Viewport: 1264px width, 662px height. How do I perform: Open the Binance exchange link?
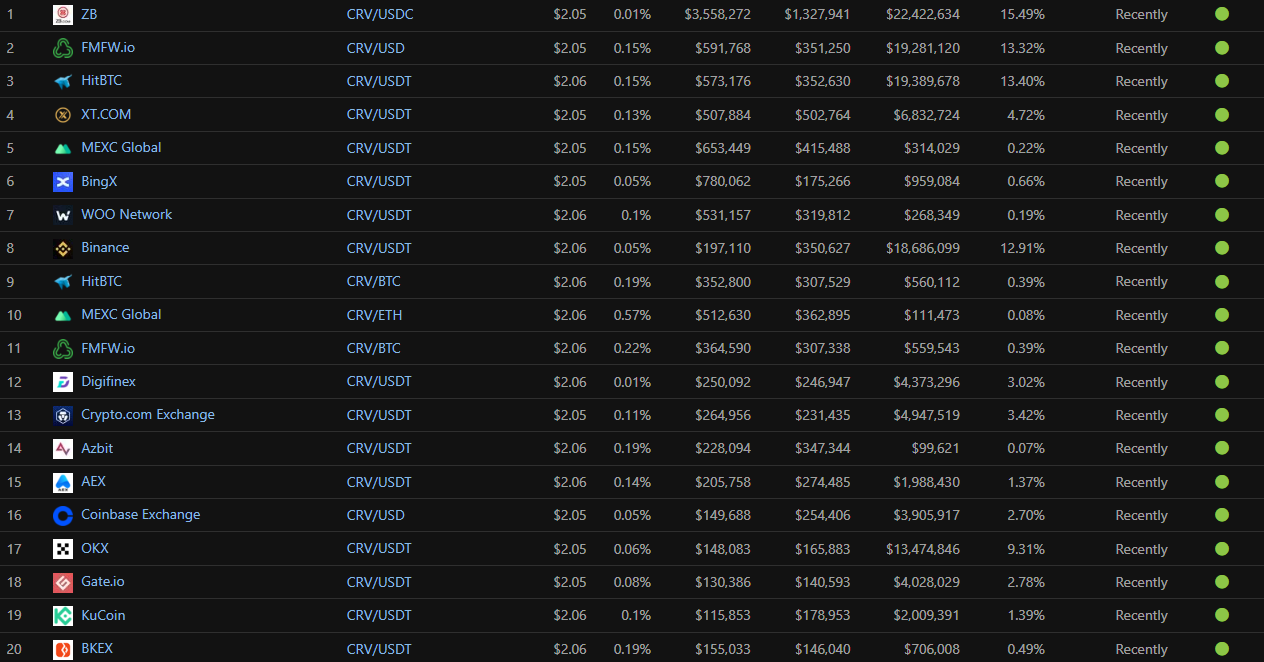(x=105, y=247)
